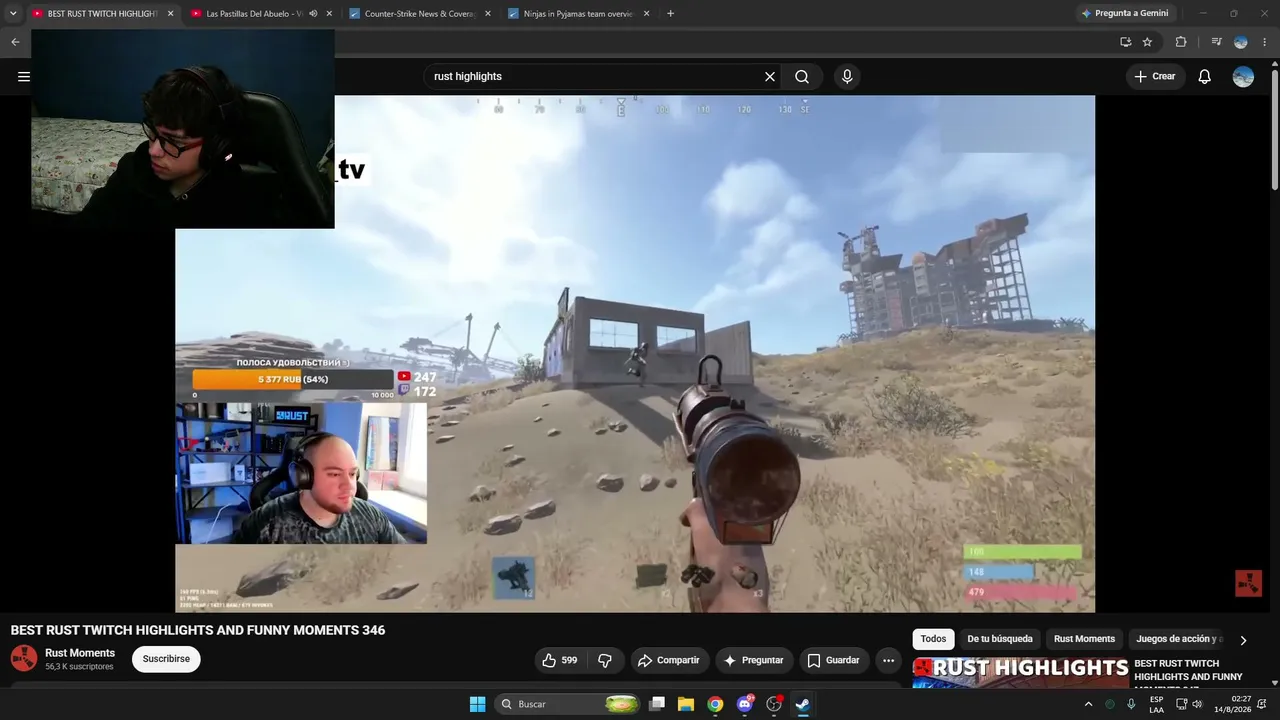Open YouTube notifications bell

(1205, 77)
